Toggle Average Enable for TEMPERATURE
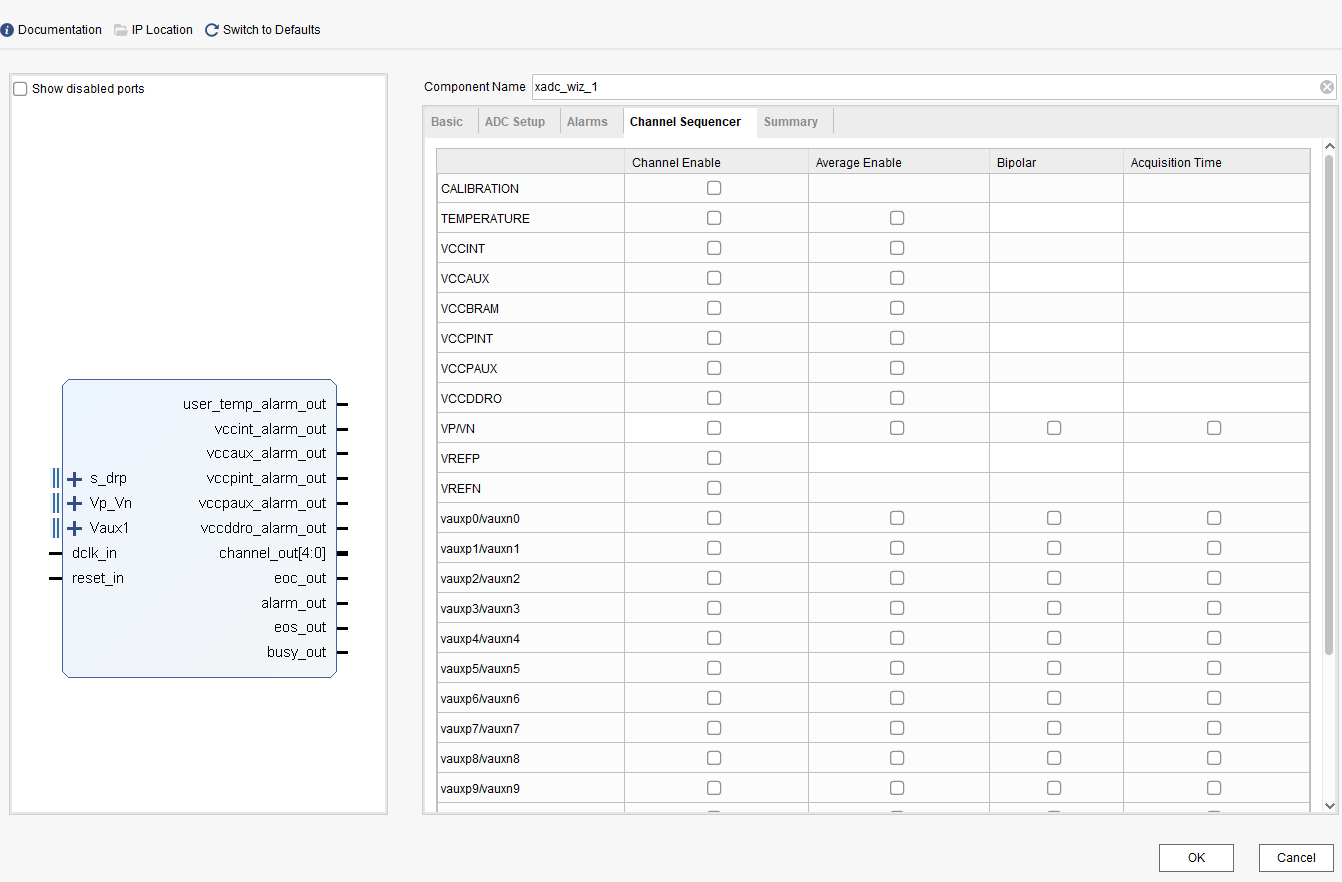This screenshot has height=882, width=1342. click(897, 218)
